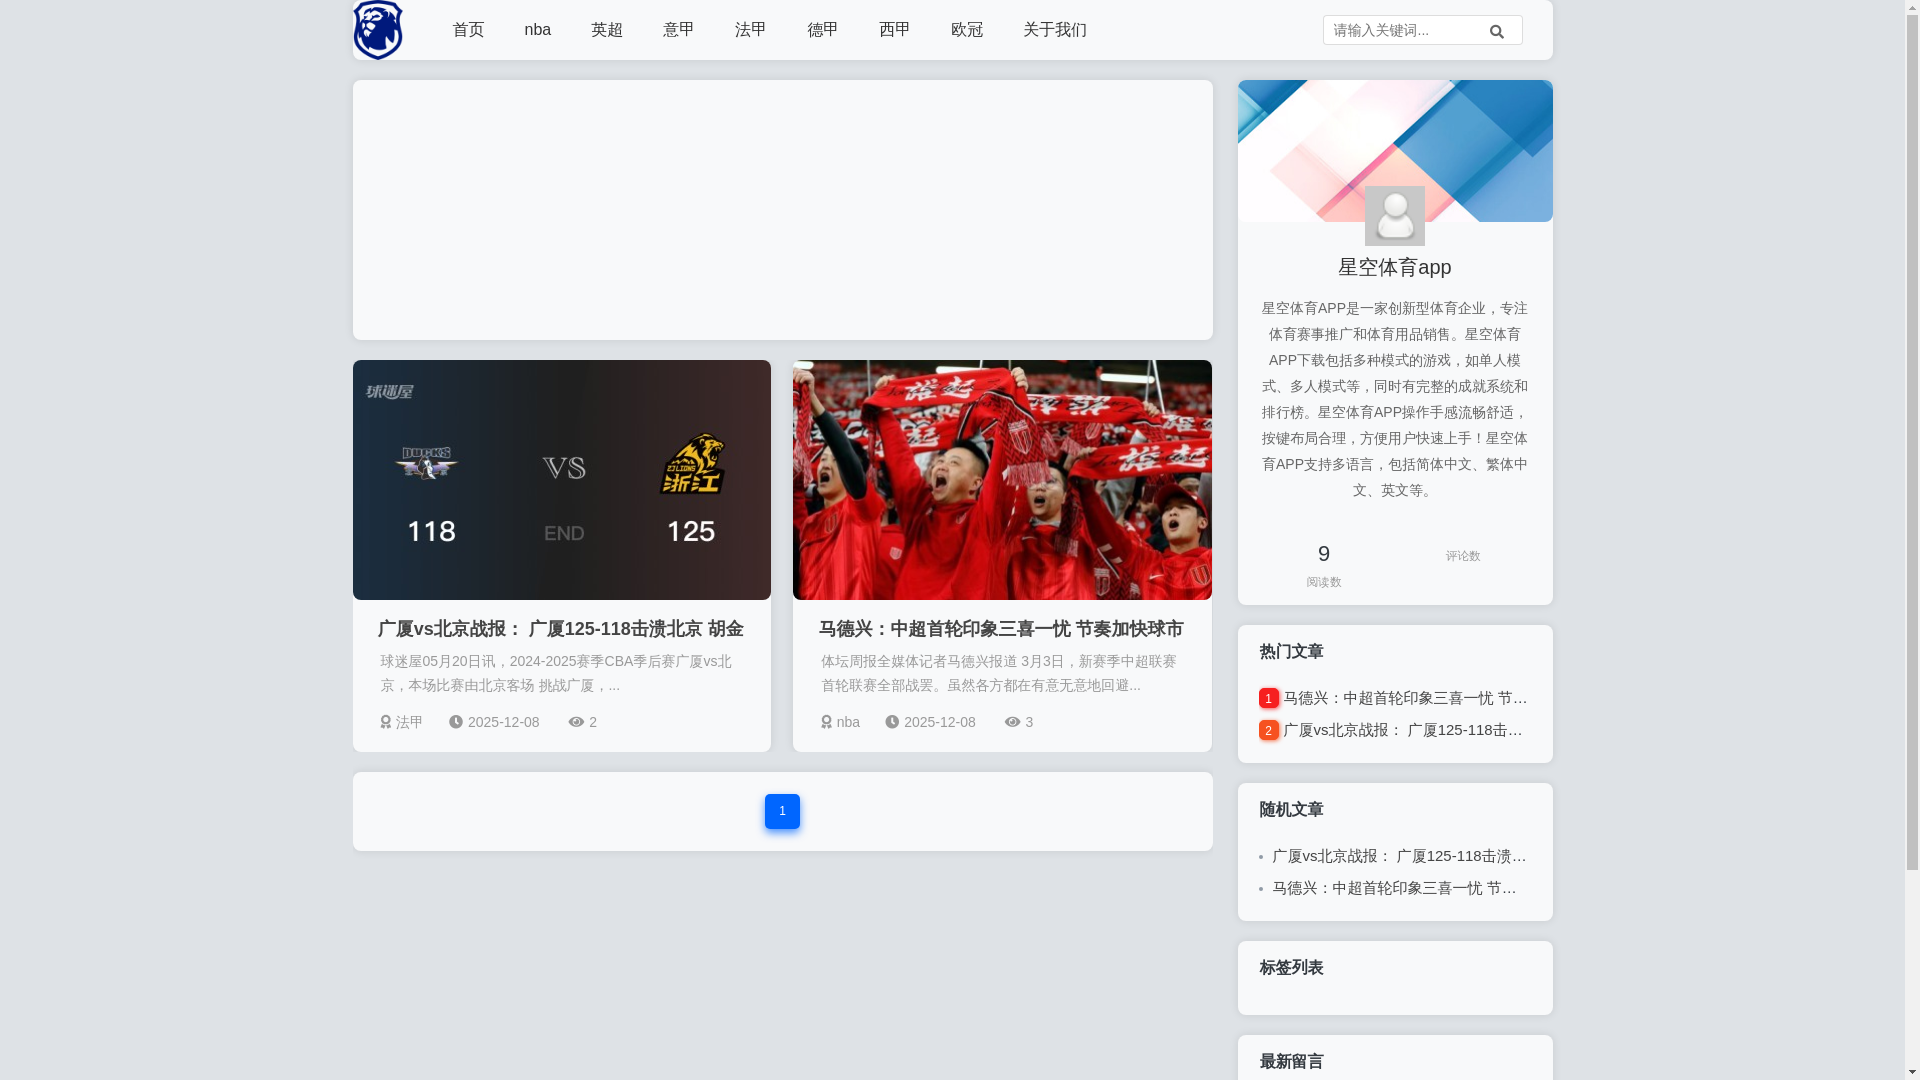1920x1080 pixels.
Task: Select page 1 pagination button
Action: tap(782, 811)
